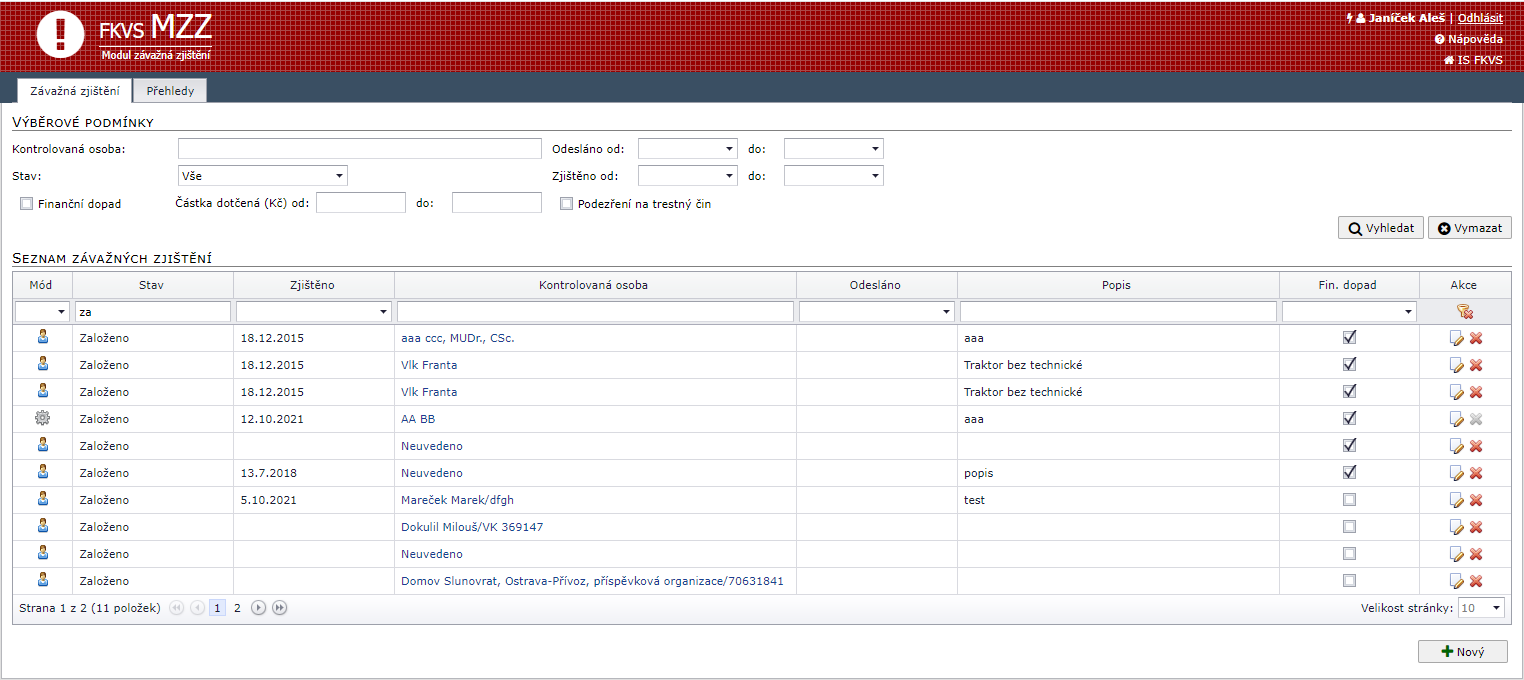1524x680 pixels.
Task: Select page 1 in the pager
Action: [x=217, y=608]
